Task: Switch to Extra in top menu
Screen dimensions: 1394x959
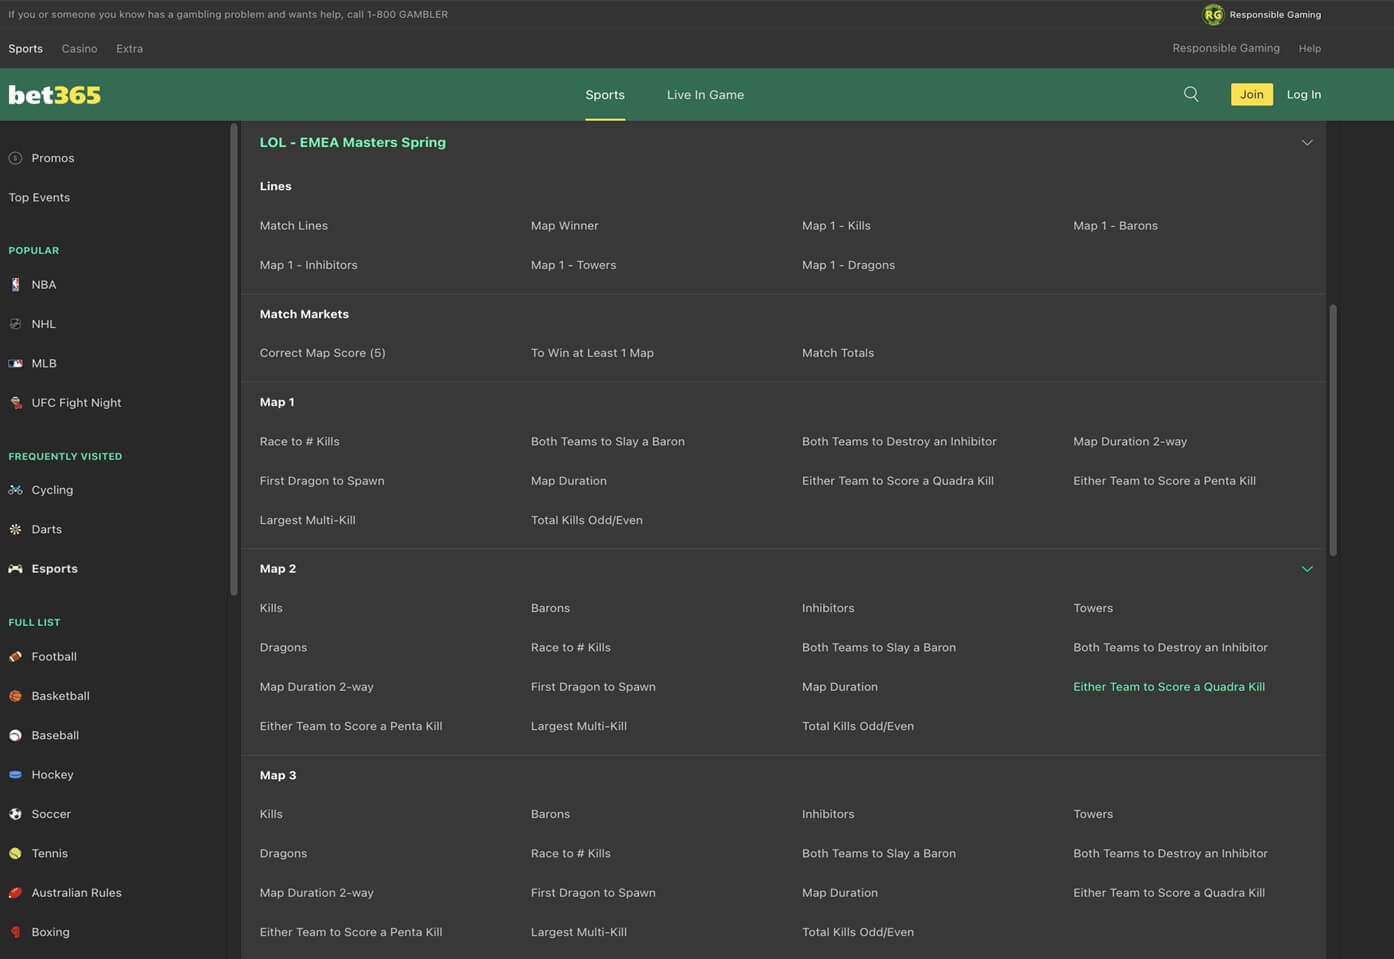Action: [129, 48]
